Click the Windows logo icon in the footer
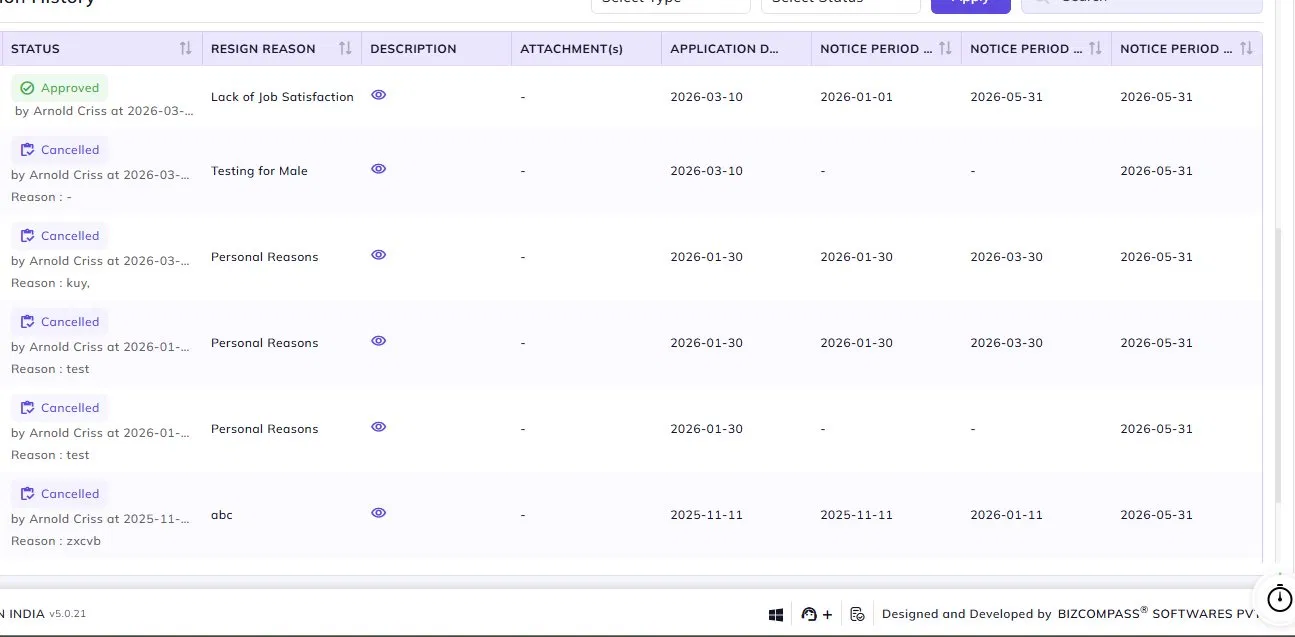 tap(775, 614)
